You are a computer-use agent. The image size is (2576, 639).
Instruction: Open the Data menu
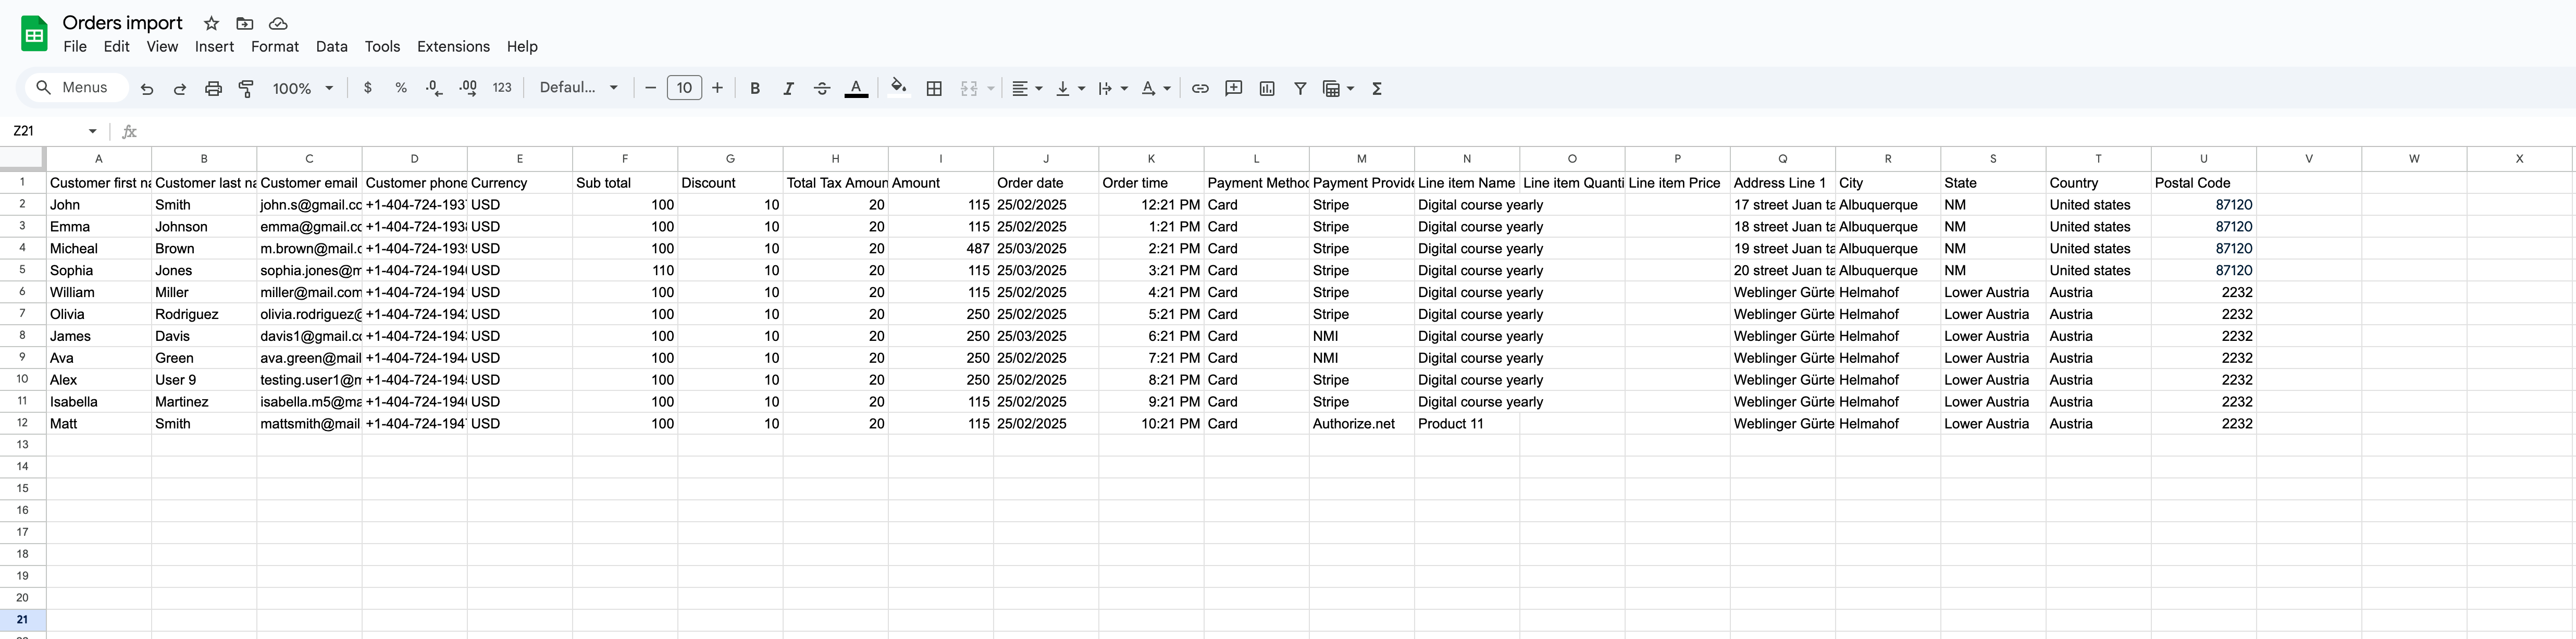coord(331,46)
